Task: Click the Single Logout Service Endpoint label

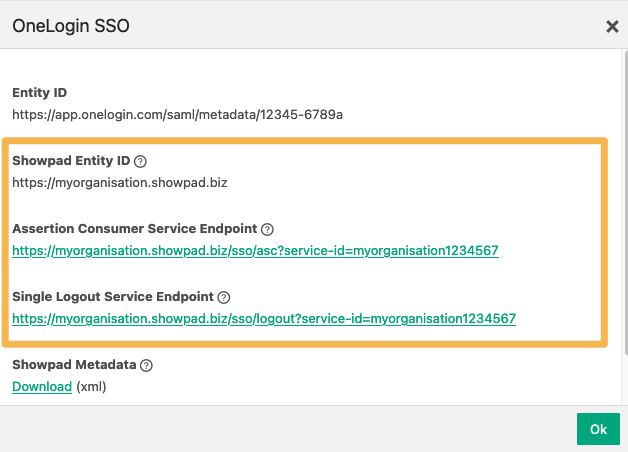Action: [113, 297]
